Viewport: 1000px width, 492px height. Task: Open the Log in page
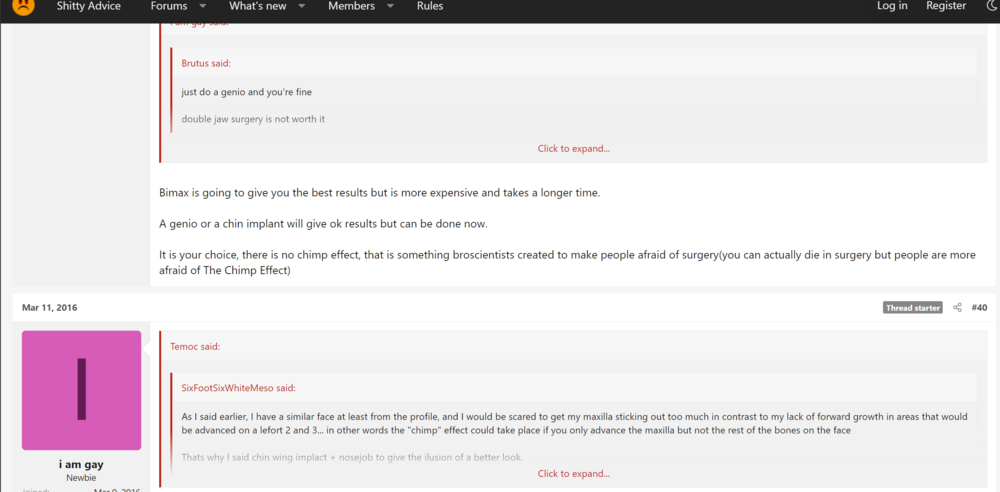pos(892,6)
